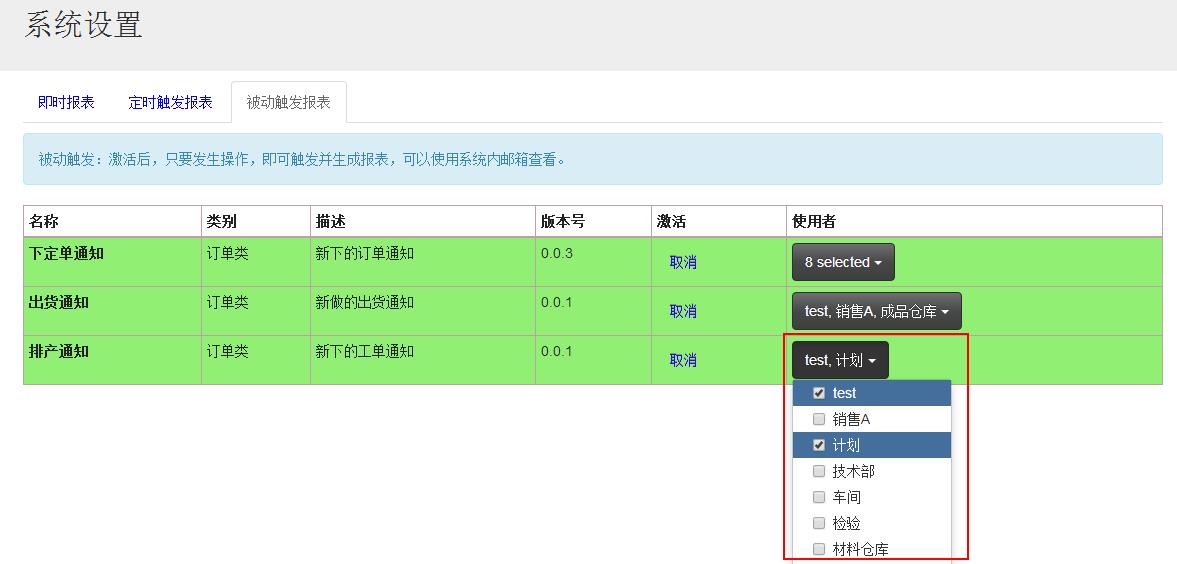The width and height of the screenshot is (1177, 564).
Task: Uncheck the 'test' user checkbox
Action: [x=819, y=394]
